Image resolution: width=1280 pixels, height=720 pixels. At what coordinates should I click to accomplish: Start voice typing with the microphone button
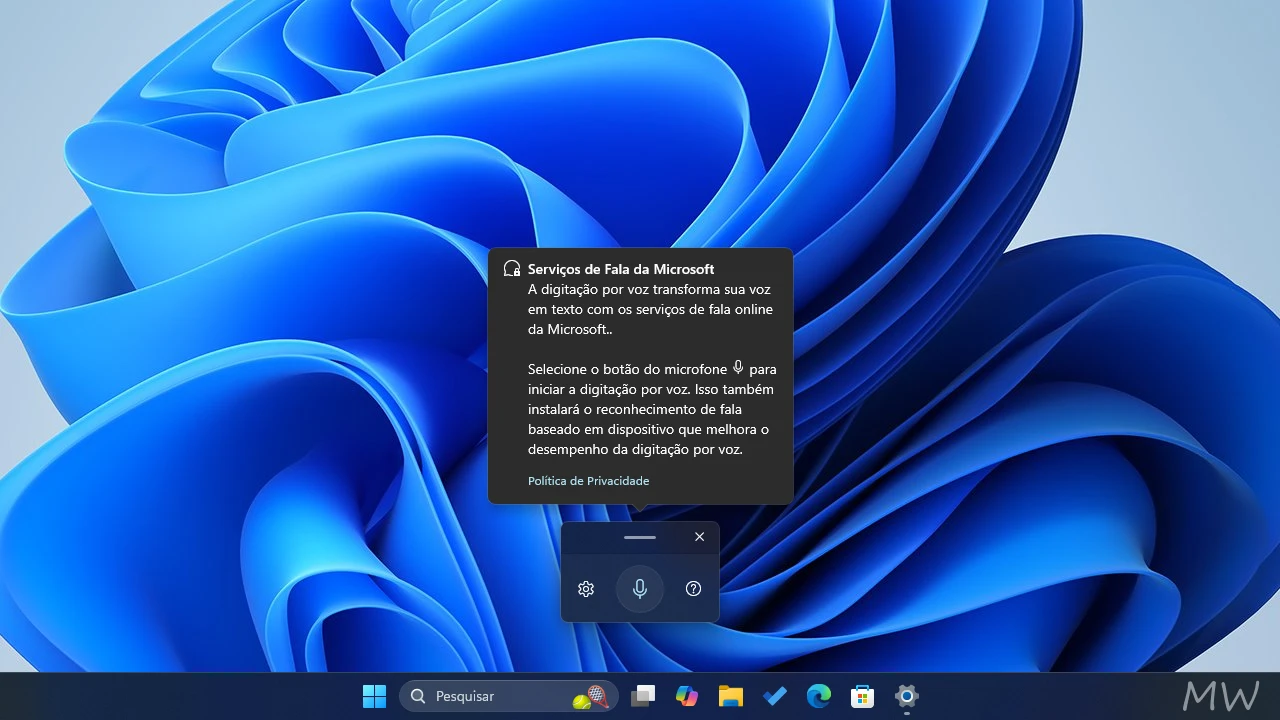tap(640, 589)
